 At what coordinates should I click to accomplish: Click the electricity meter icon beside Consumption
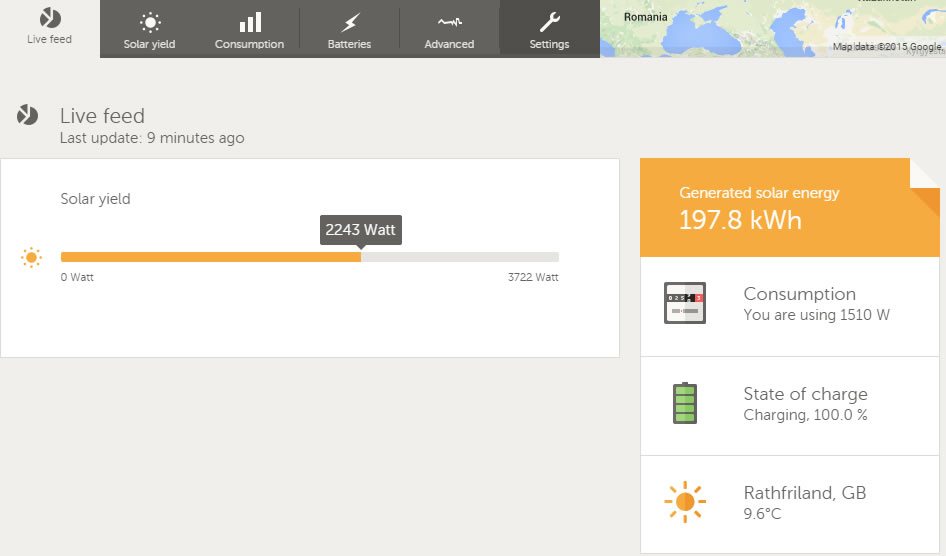pyautogui.click(x=685, y=303)
